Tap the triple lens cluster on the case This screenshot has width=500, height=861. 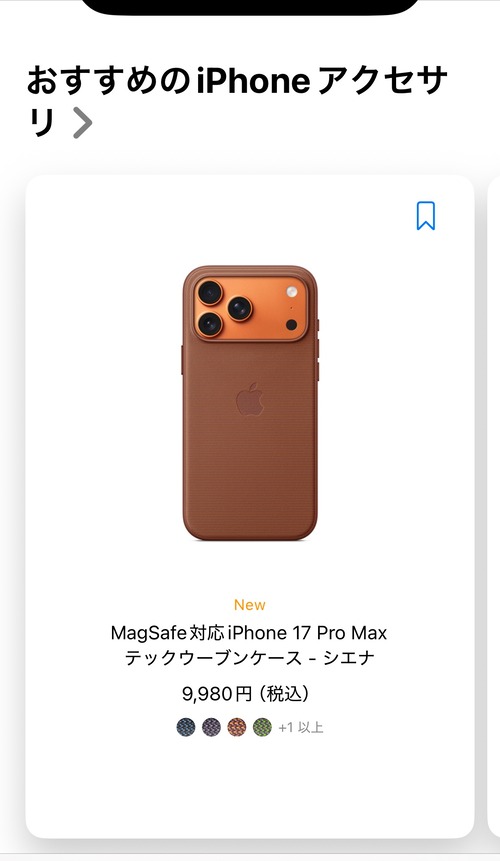pyautogui.click(x=224, y=308)
